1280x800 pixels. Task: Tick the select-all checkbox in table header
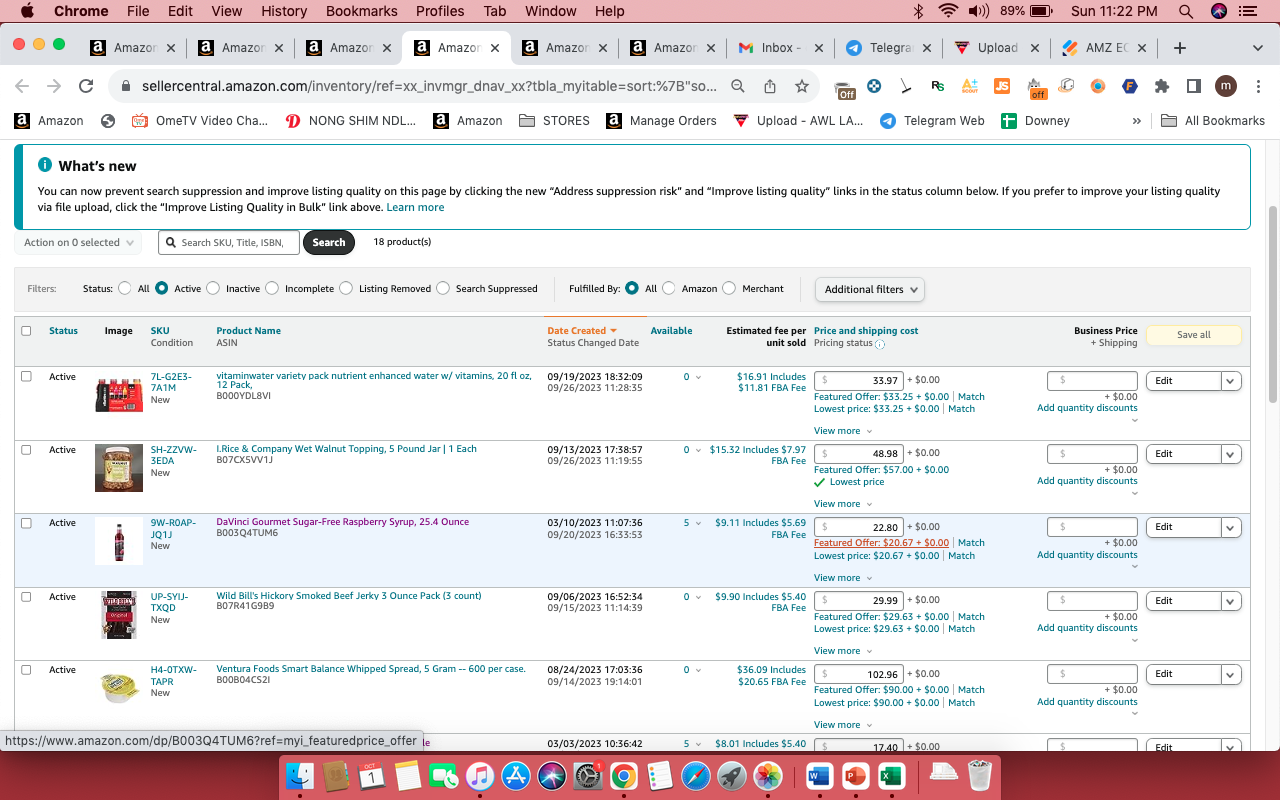pos(26,331)
